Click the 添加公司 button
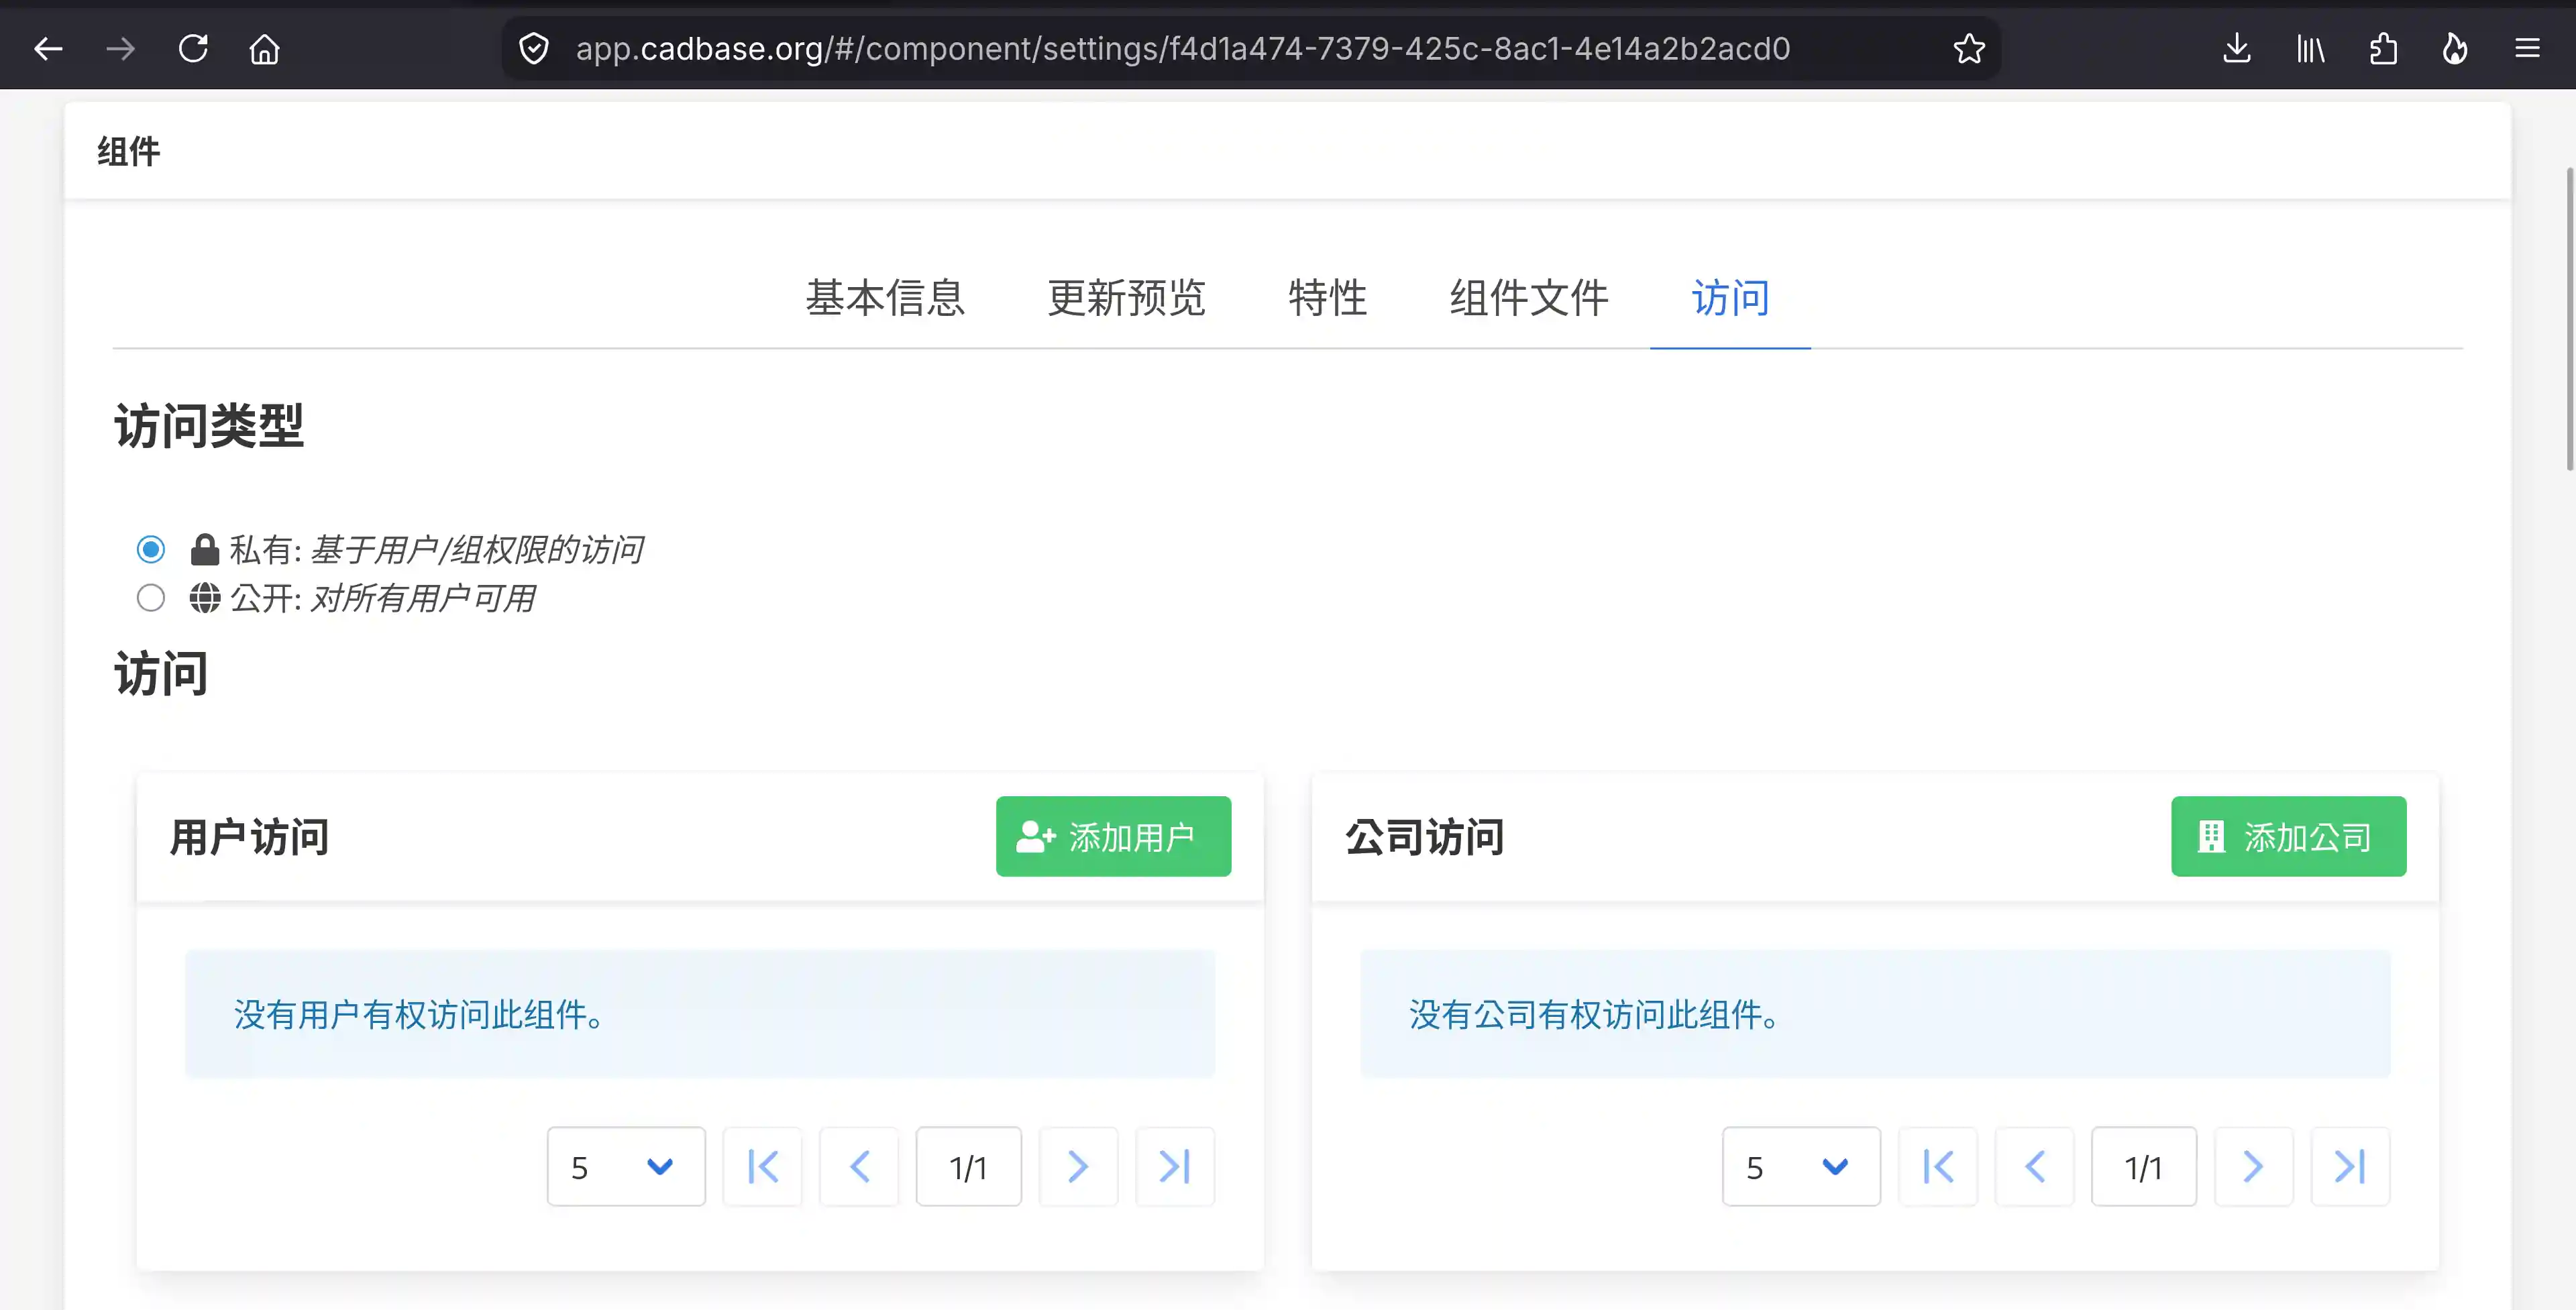Screen dimensions: 2576x1310 tap(2288, 836)
